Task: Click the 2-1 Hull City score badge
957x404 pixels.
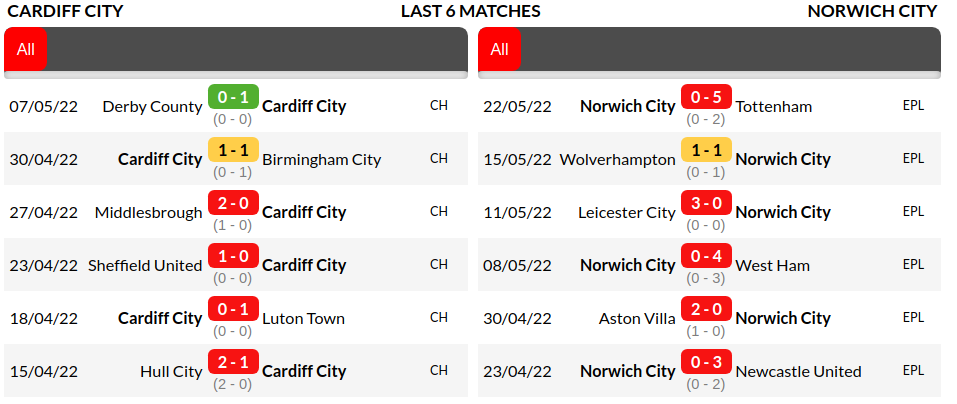Action: pyautogui.click(x=233, y=363)
